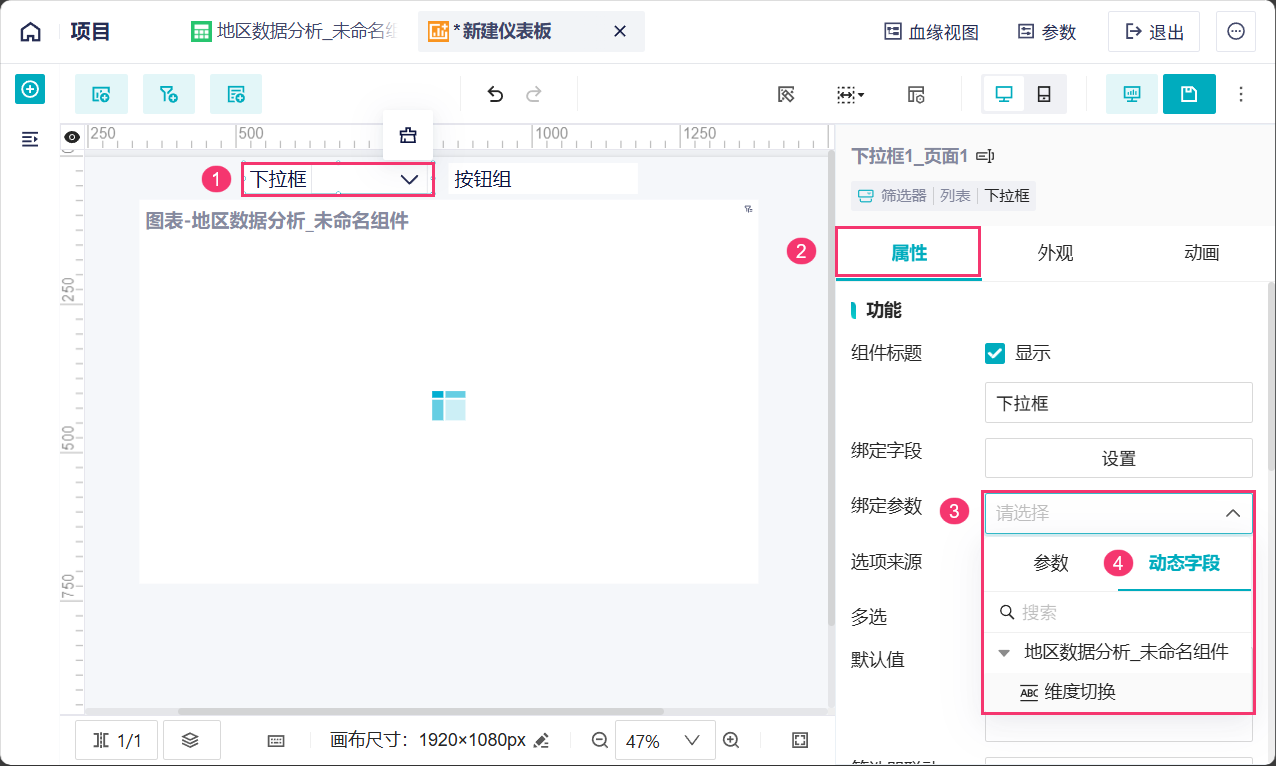Edit the 下拉框 title input field

1118,403
